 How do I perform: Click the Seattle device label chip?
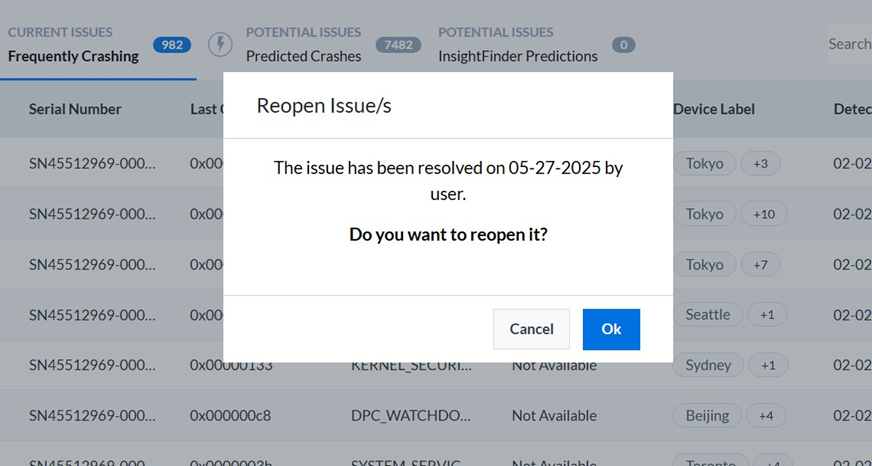707,315
